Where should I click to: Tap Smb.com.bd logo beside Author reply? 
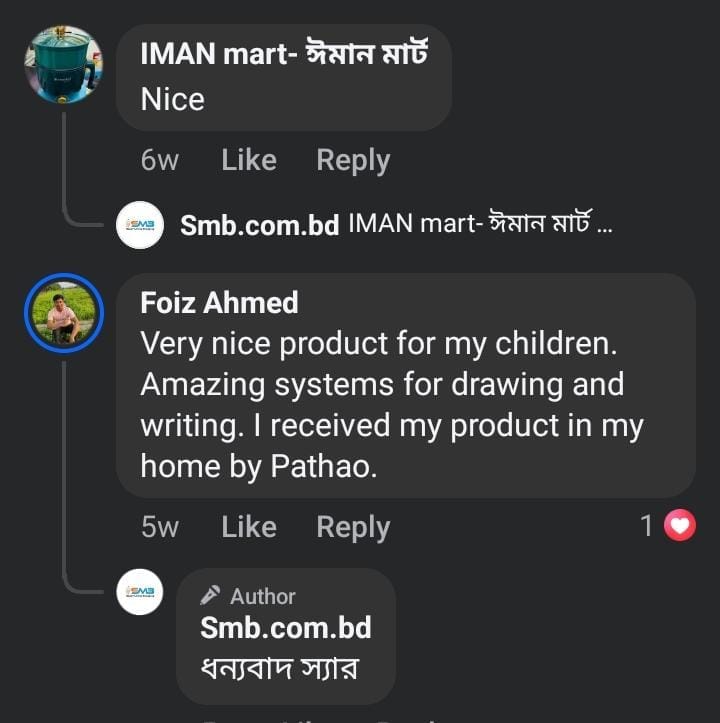click(x=139, y=592)
